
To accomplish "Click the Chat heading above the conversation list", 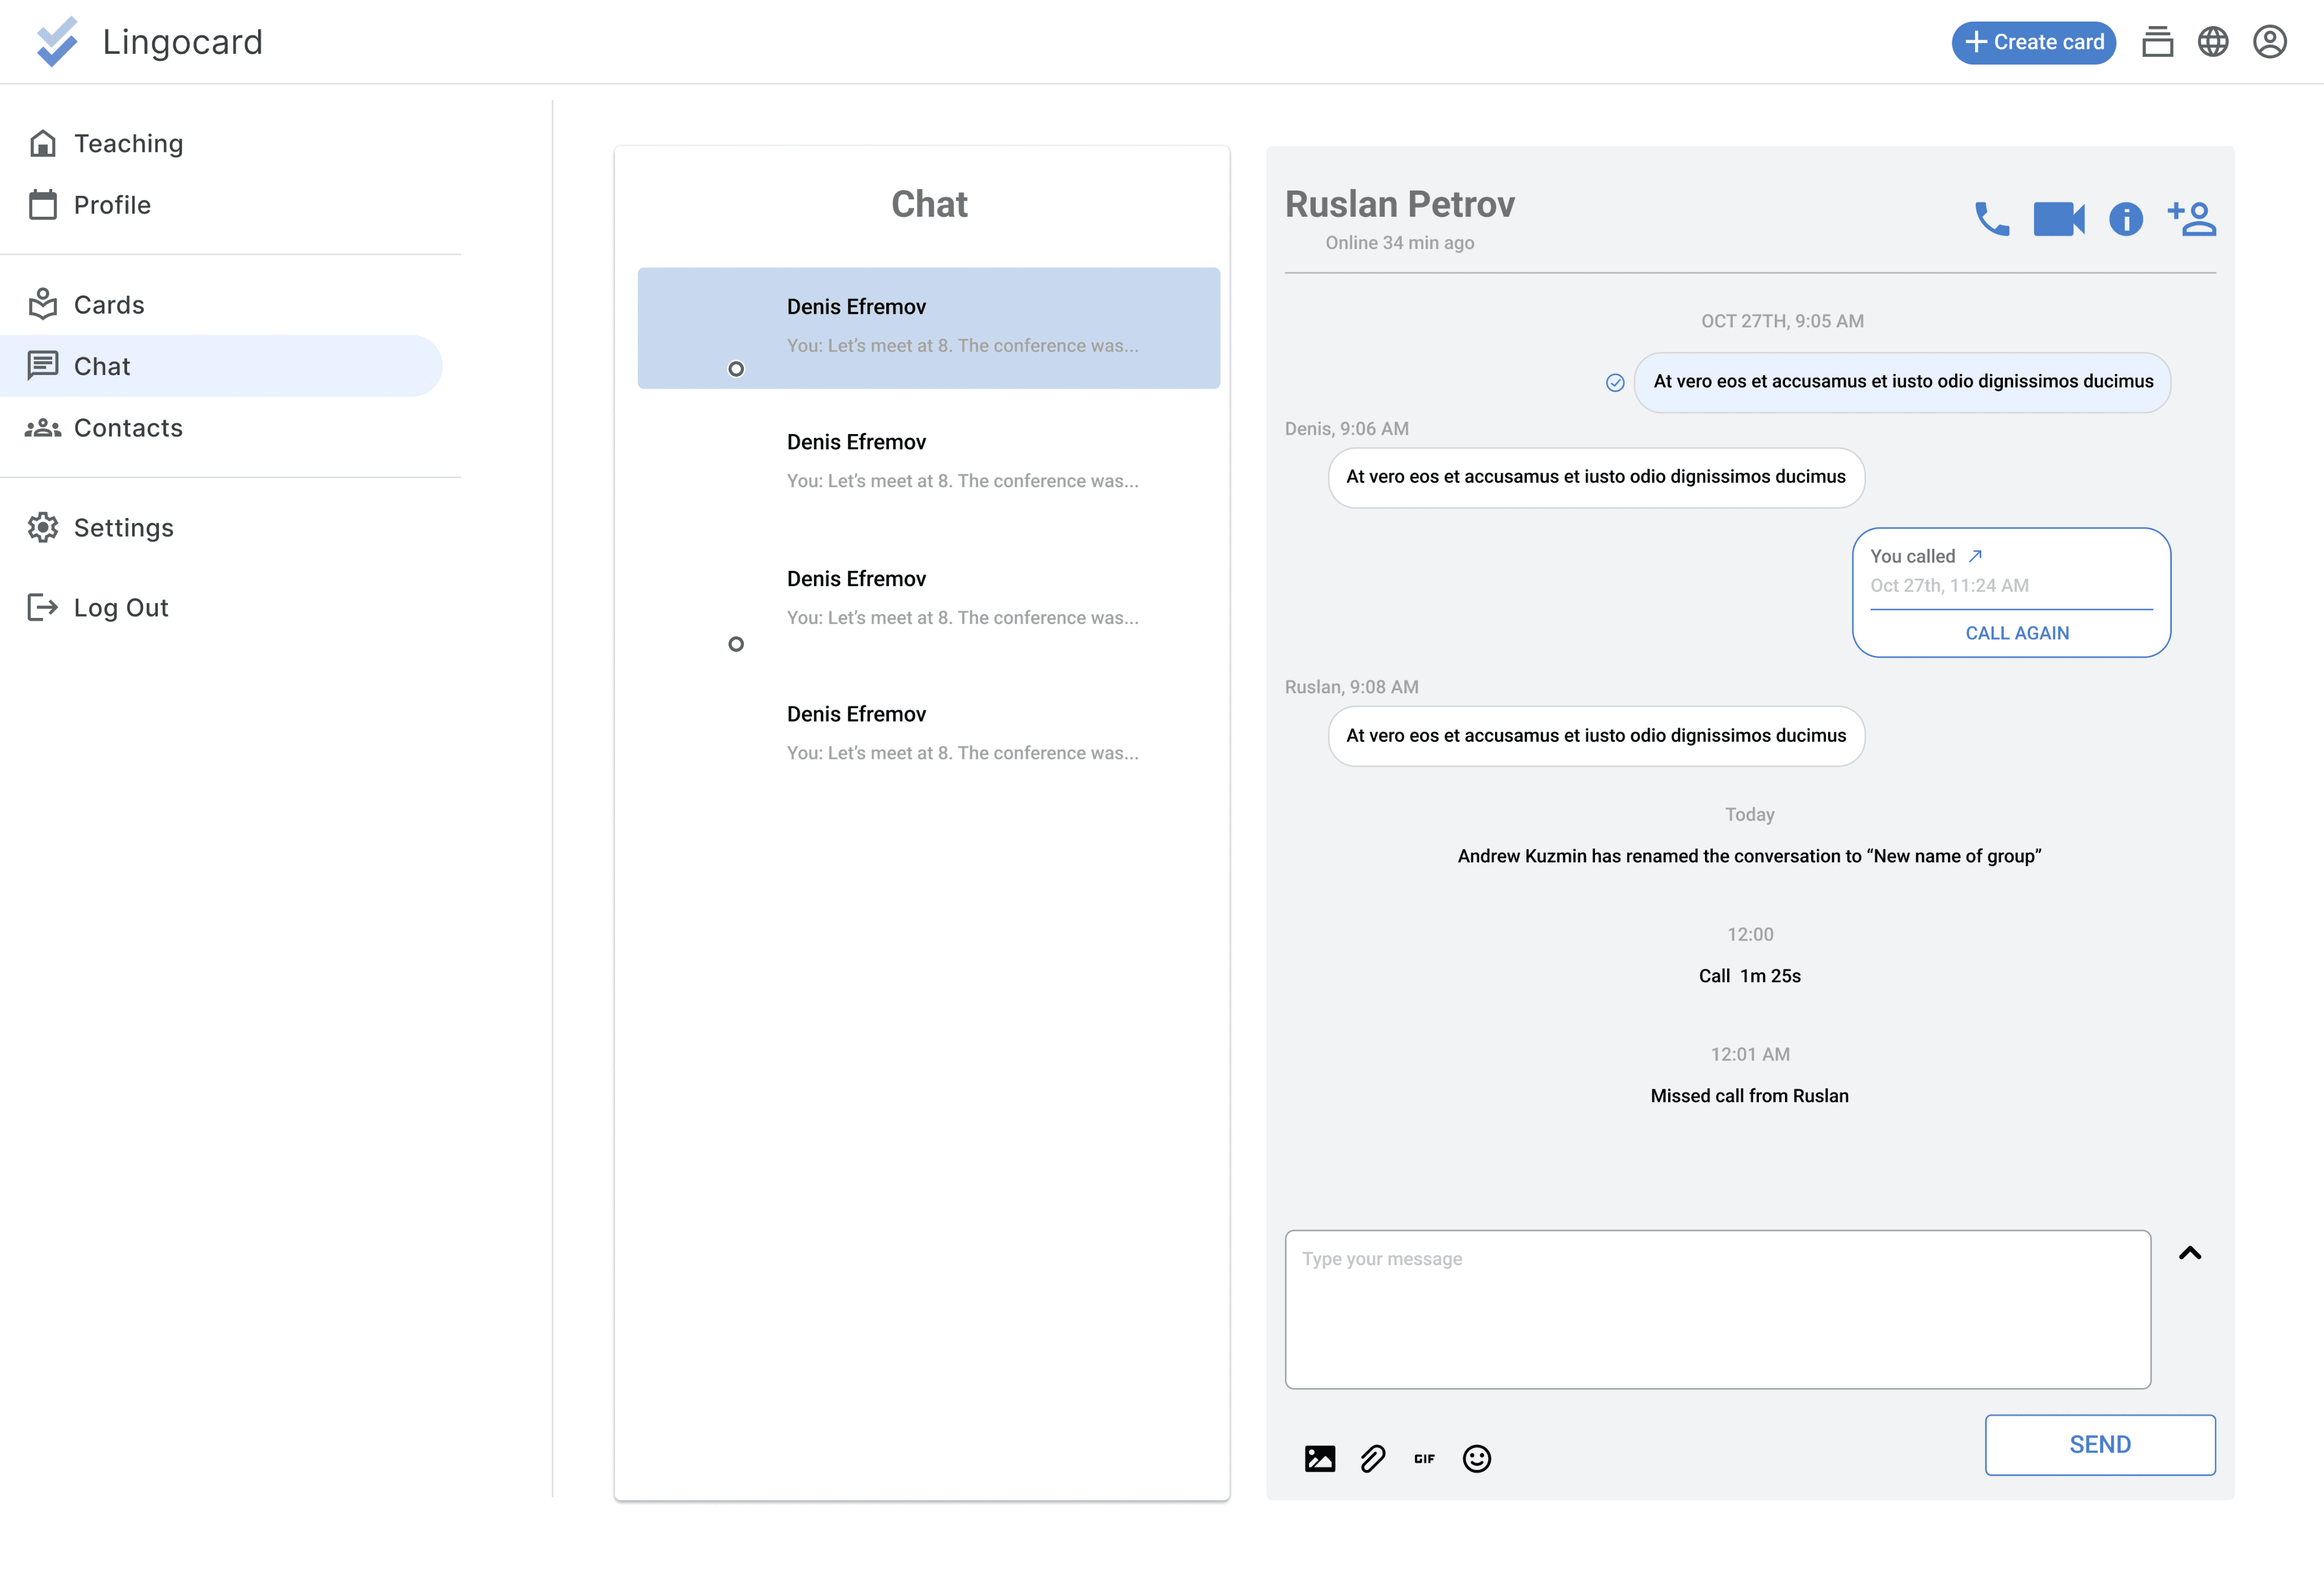I will click(929, 204).
